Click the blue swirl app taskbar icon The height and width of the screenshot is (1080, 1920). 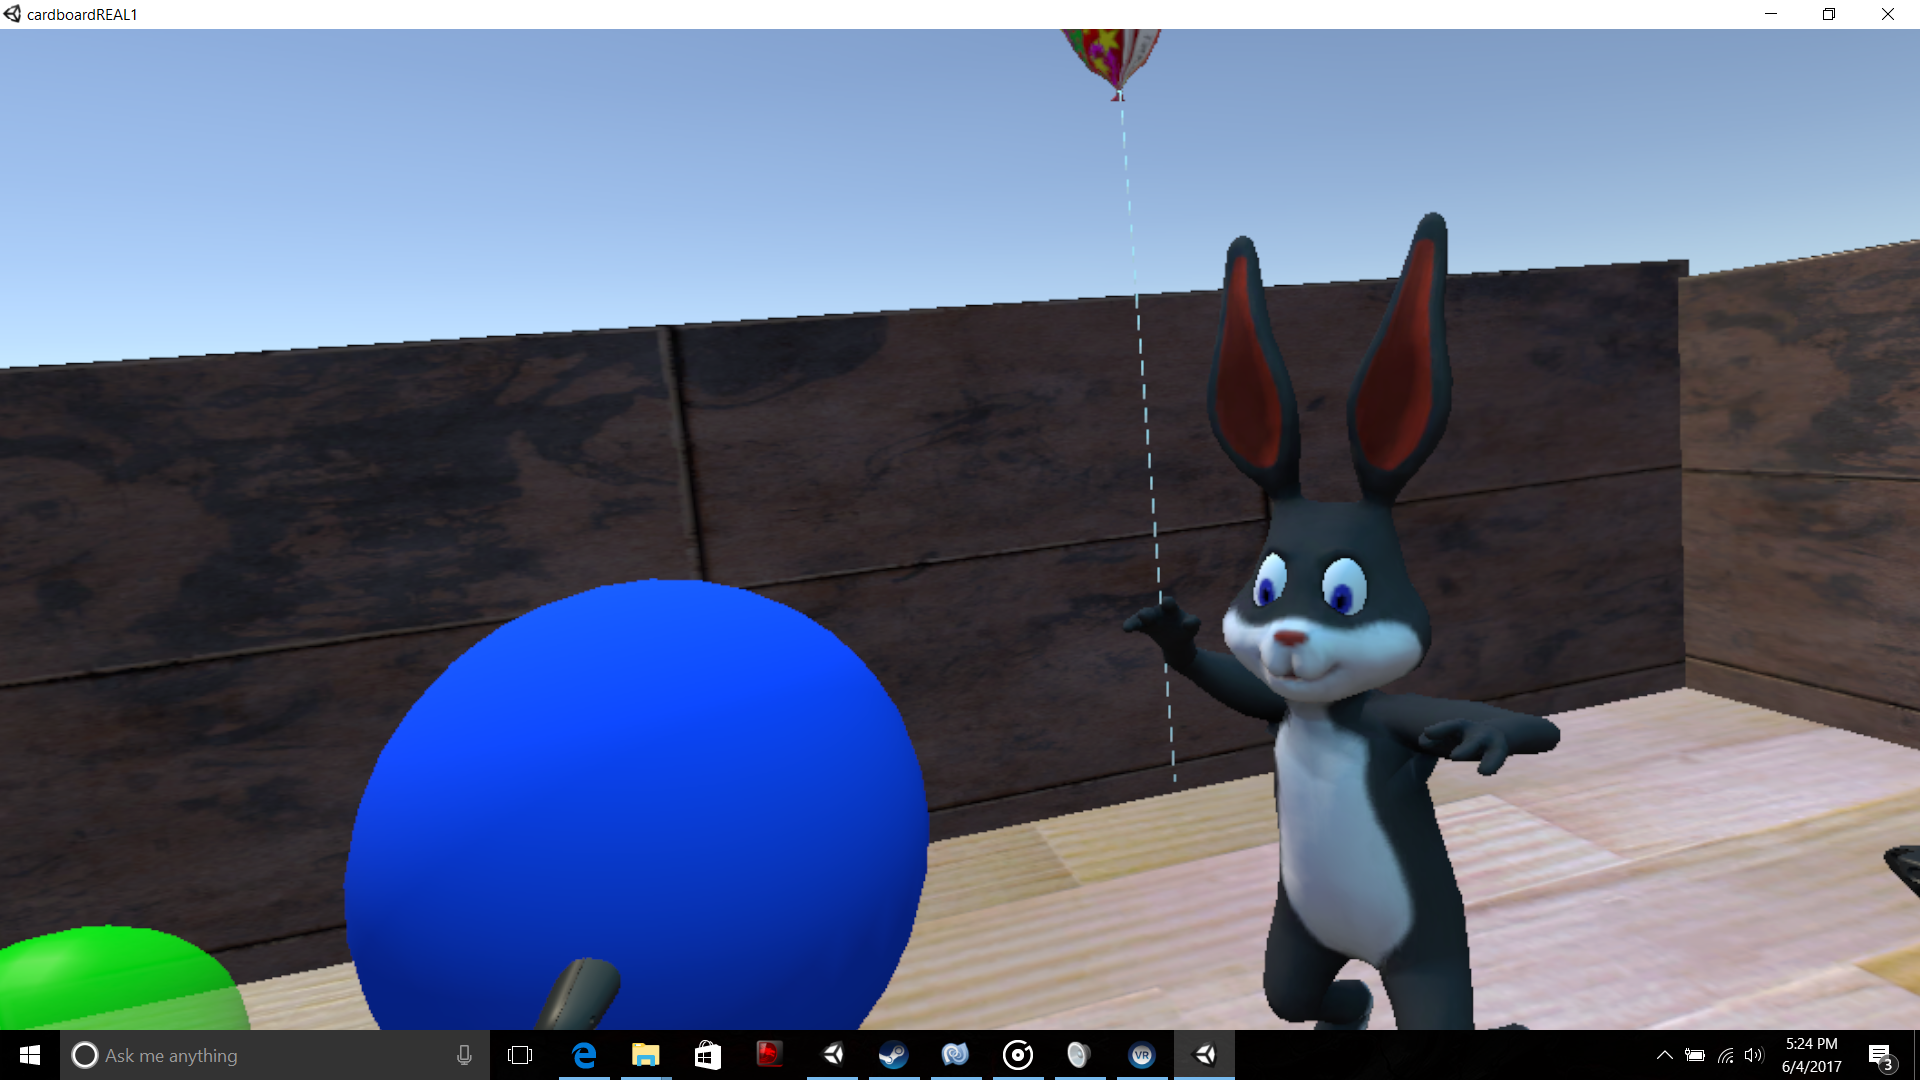955,1055
